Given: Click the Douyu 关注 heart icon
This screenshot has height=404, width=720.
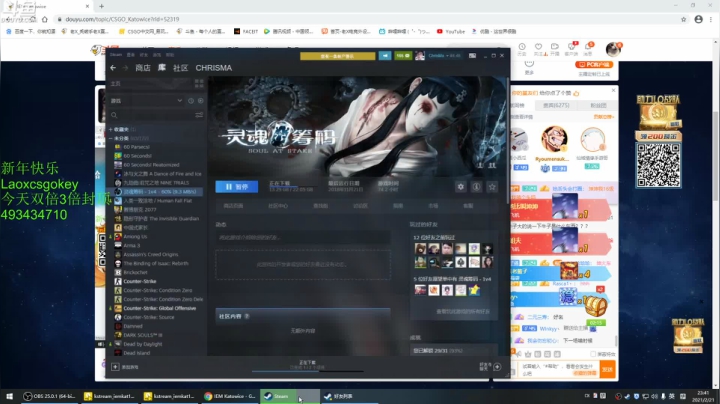Looking at the screenshot, I should click(538, 47).
